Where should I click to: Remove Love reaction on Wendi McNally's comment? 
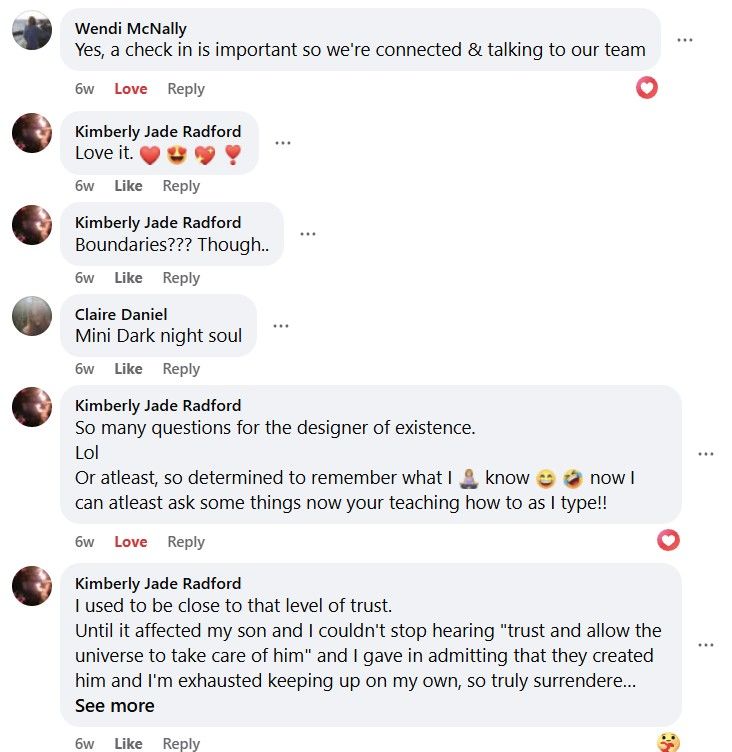coord(130,89)
